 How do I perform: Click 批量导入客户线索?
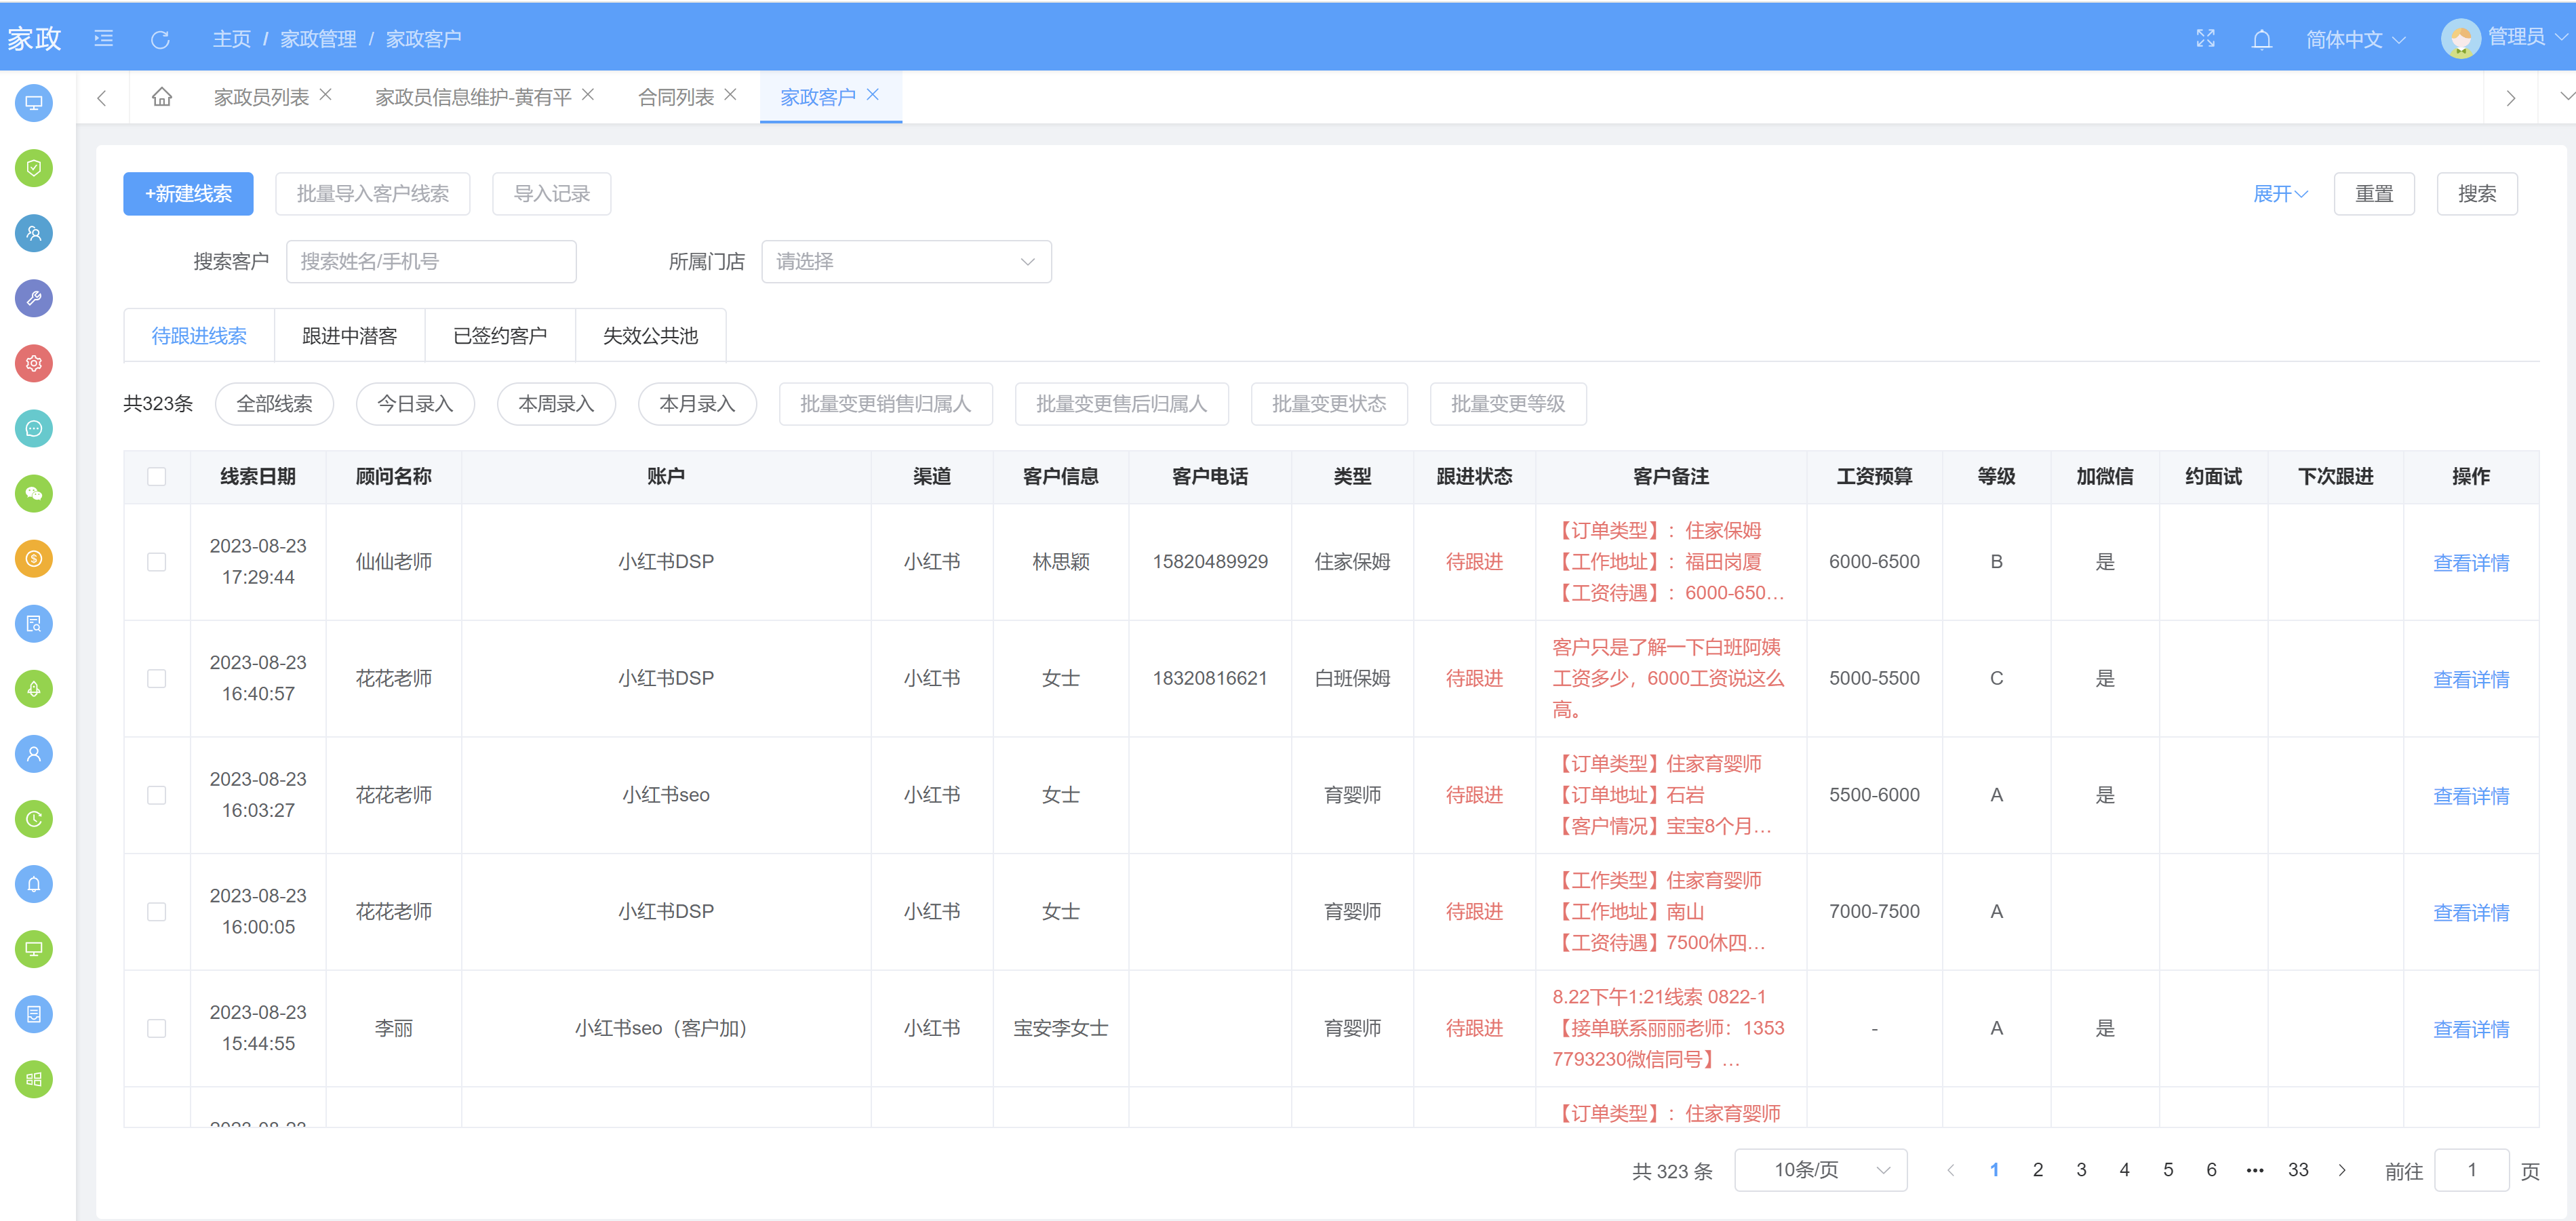pyautogui.click(x=373, y=194)
